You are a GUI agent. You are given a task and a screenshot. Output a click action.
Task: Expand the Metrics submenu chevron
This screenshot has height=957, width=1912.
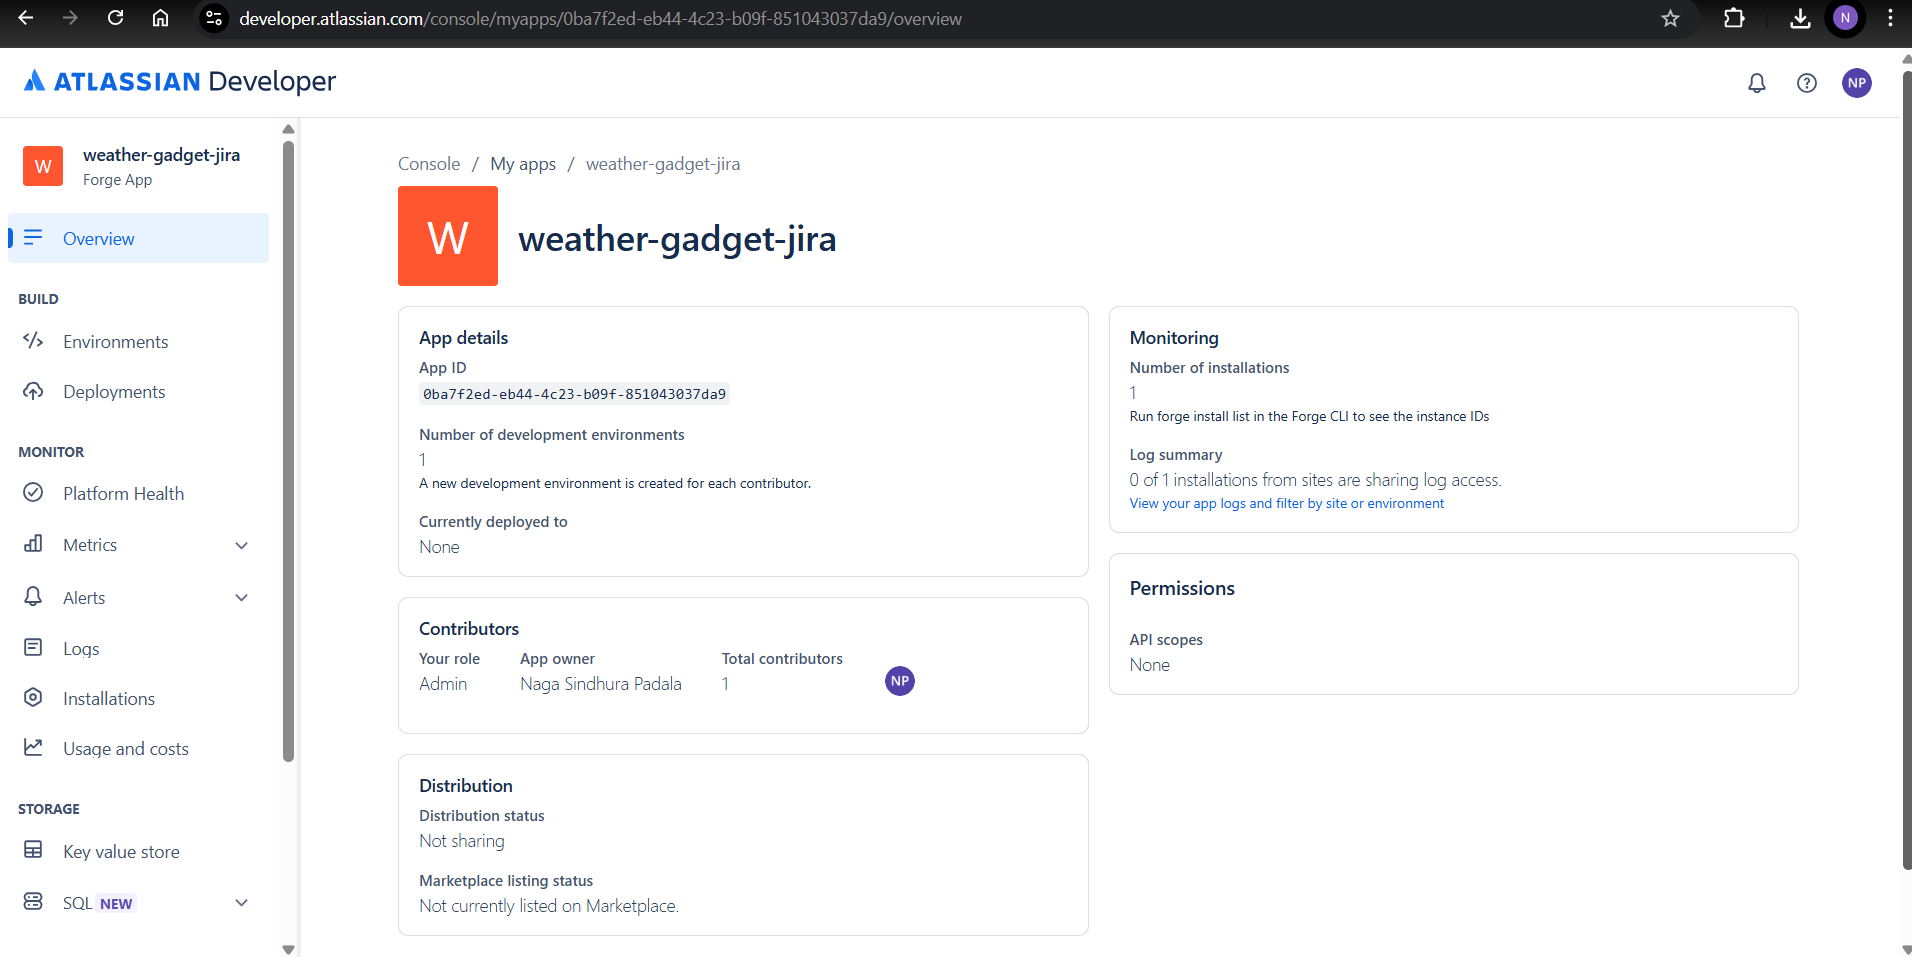coord(241,545)
